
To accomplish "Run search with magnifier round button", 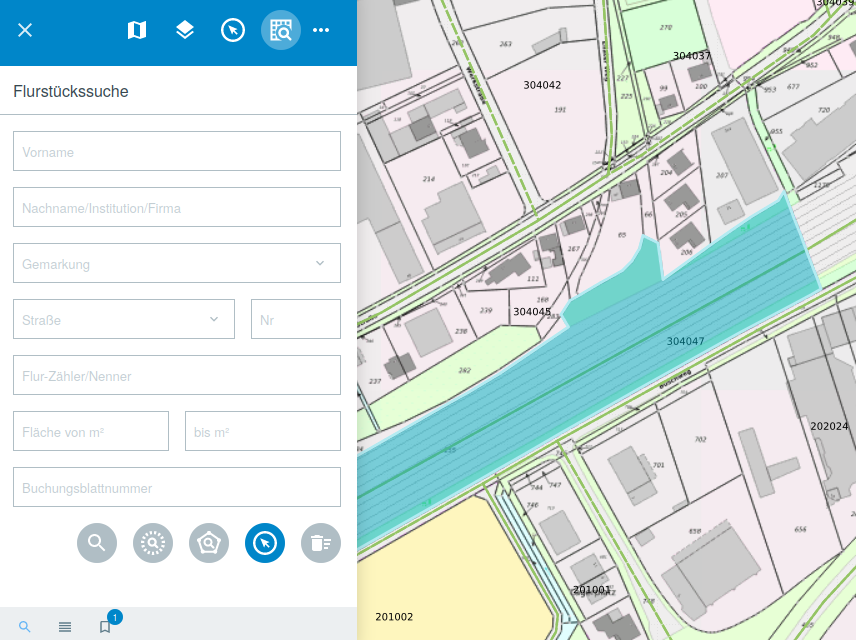I will [x=97, y=543].
